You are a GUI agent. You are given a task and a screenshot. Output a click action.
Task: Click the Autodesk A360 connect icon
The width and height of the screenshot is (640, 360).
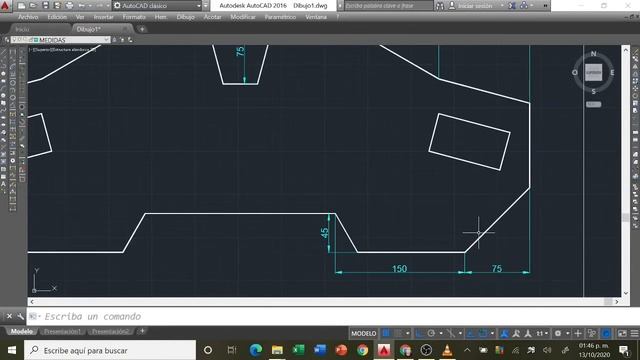[x=524, y=6]
